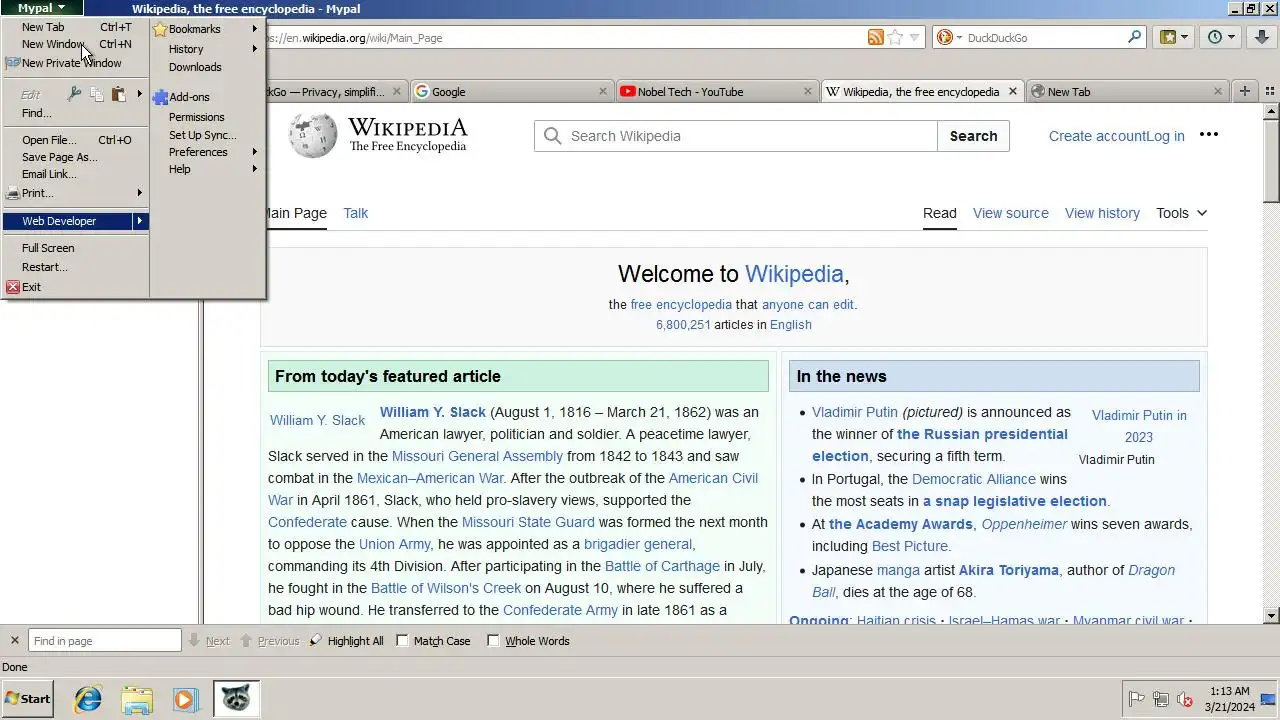Open DuckDuckGo search engine selector

point(949,38)
